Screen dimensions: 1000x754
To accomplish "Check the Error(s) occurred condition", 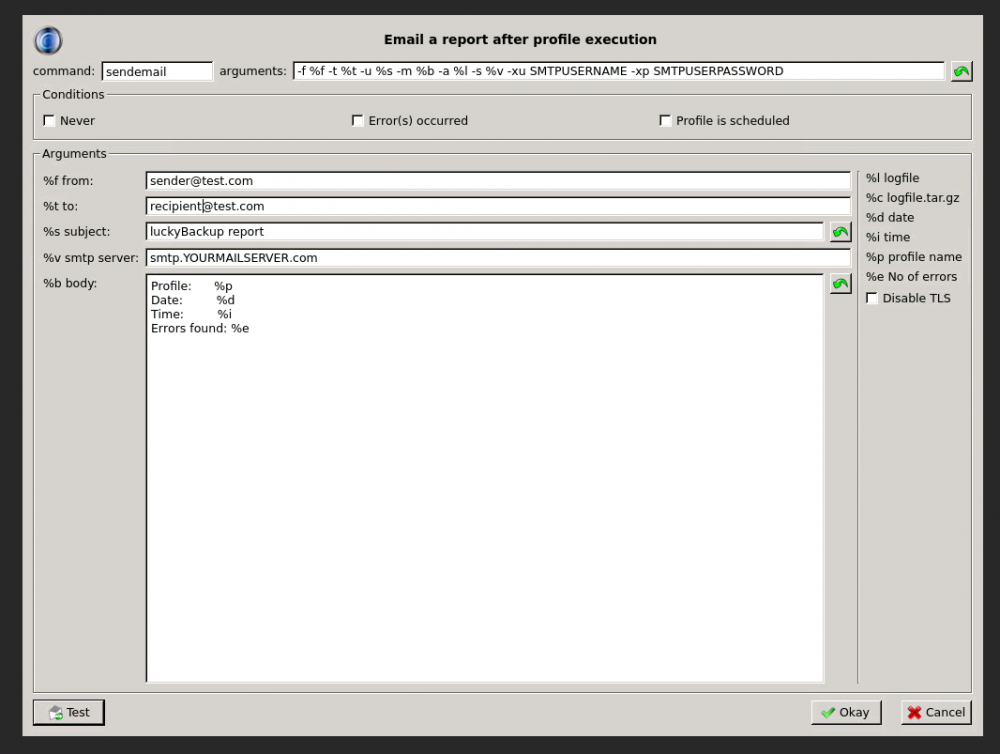I will tap(358, 121).
